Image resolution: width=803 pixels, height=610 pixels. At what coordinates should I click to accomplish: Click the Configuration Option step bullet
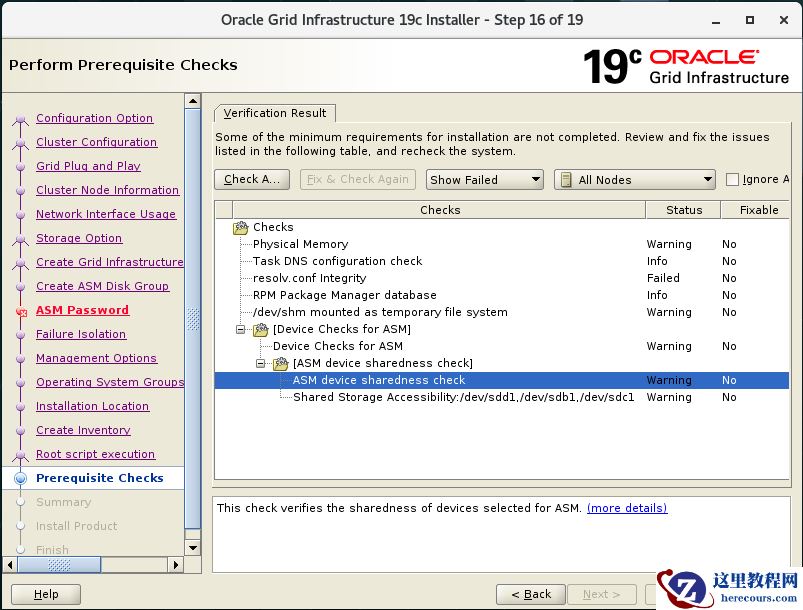[x=20, y=119]
